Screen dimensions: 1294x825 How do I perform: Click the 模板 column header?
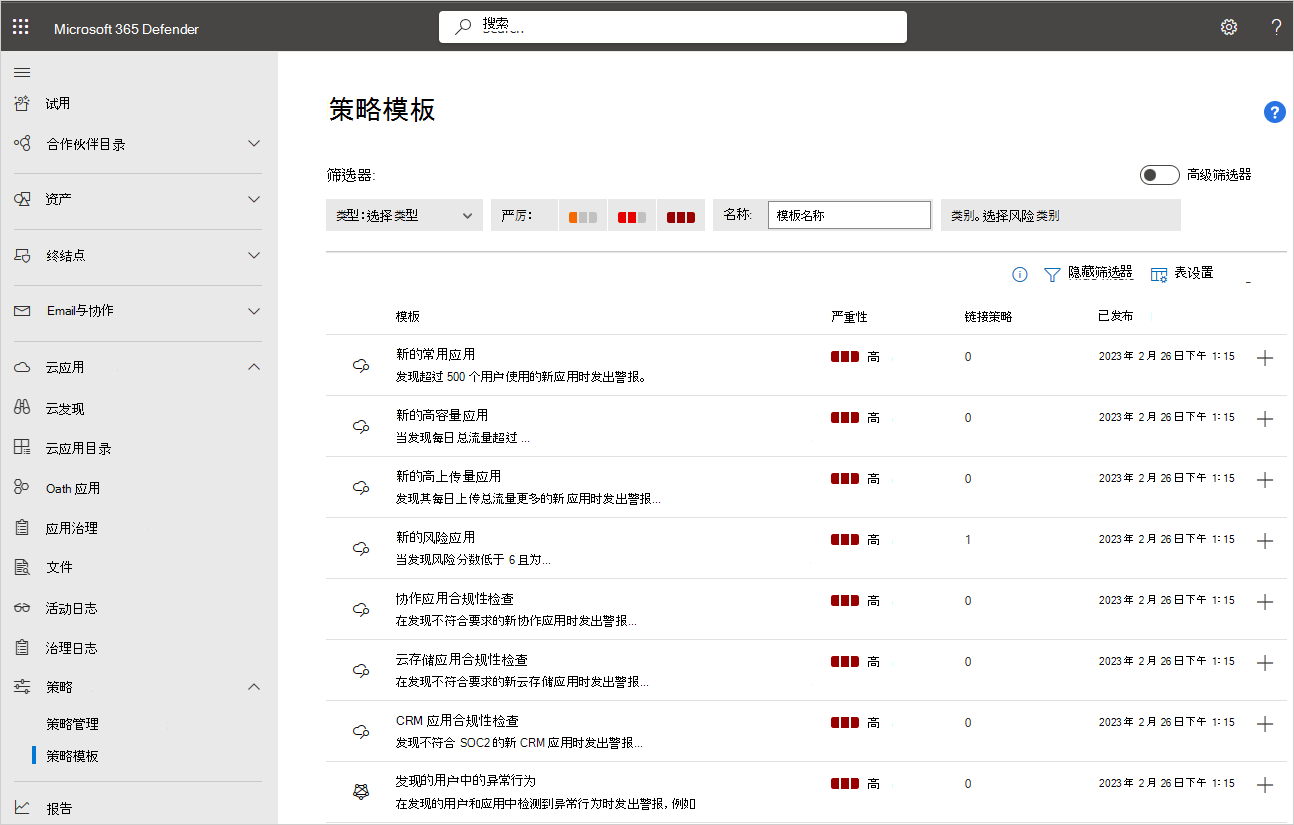point(408,316)
